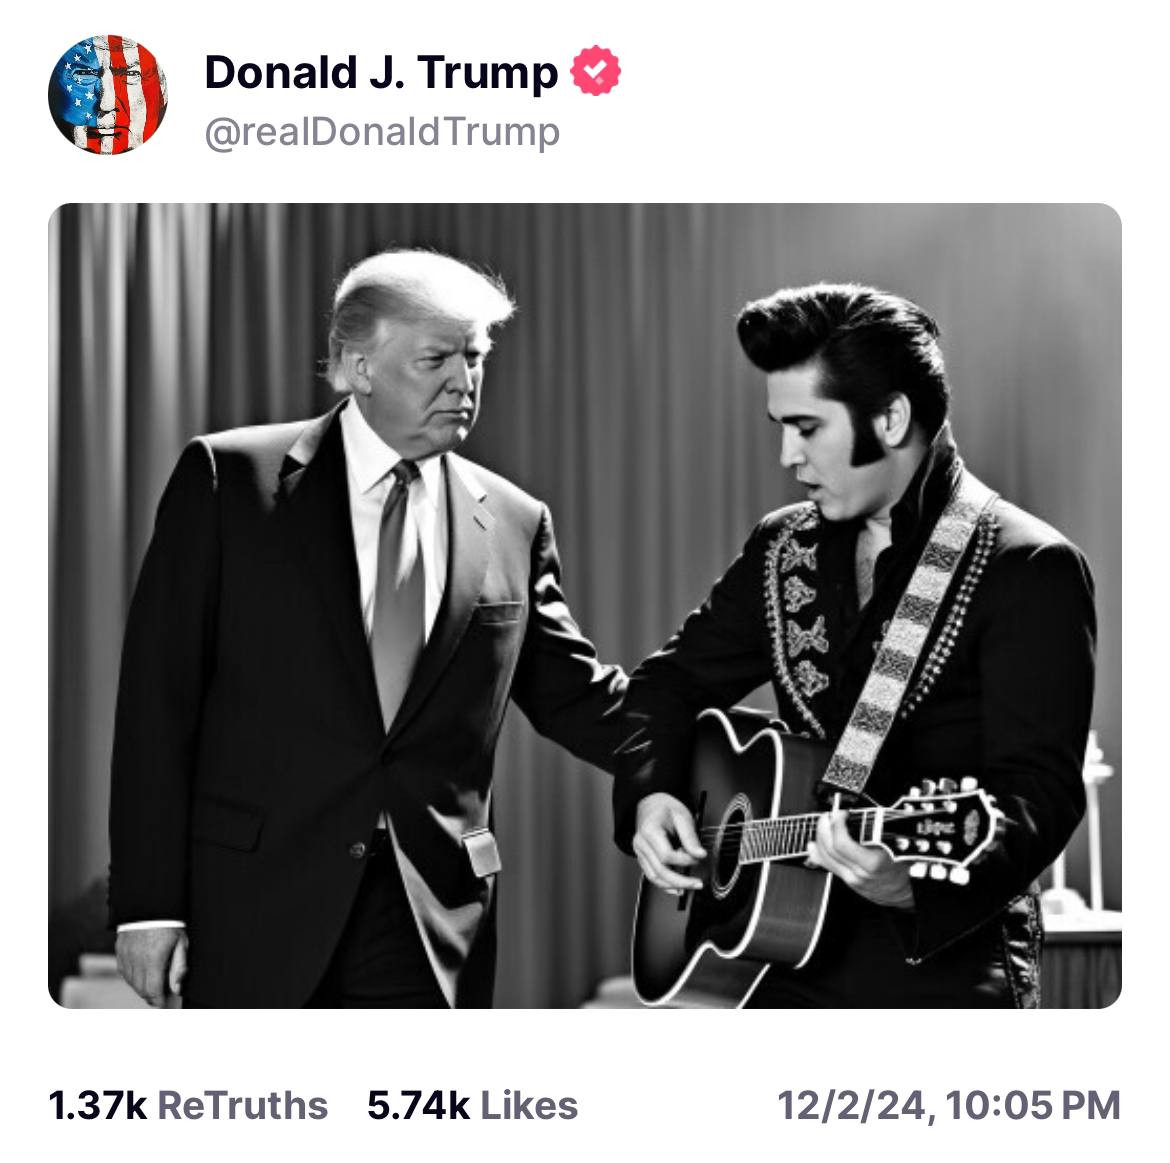Click the pink verified checkmark badge
The width and height of the screenshot is (1170, 1163).
tap(595, 72)
